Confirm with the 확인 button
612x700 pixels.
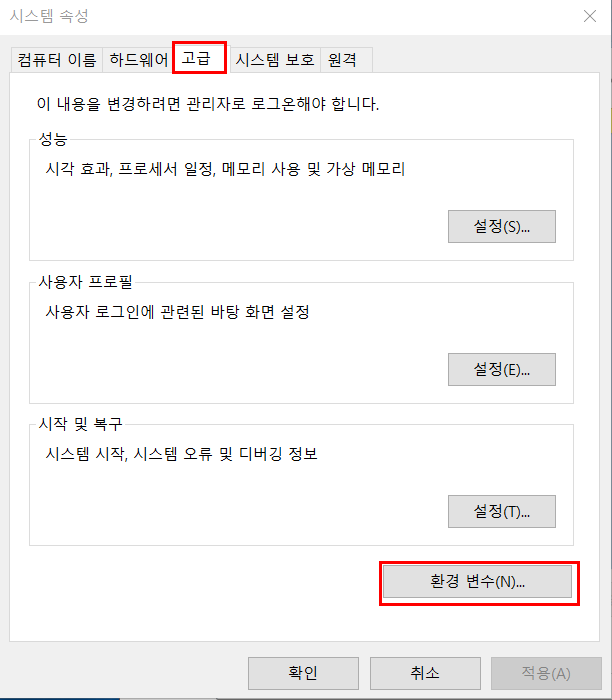[304, 673]
